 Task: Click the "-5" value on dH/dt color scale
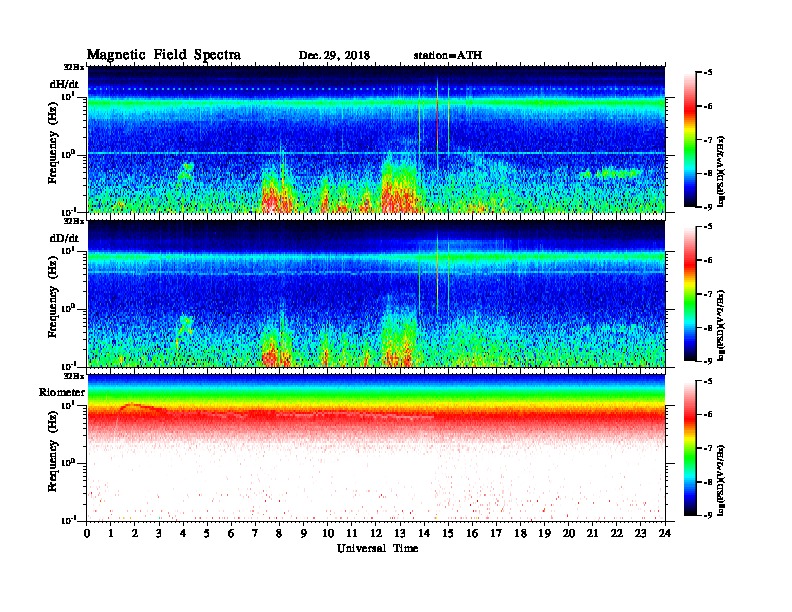(708, 73)
